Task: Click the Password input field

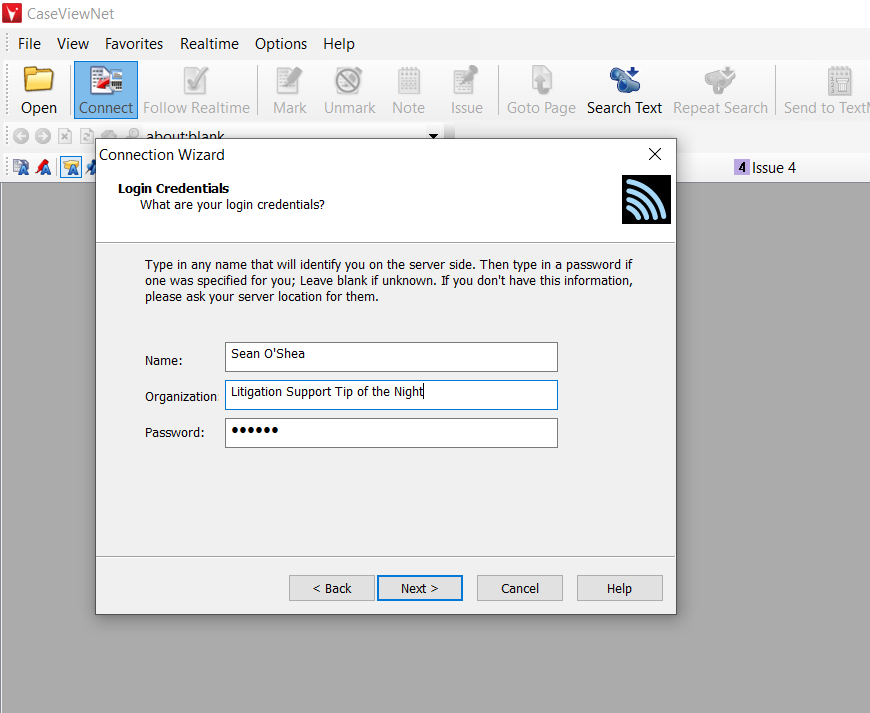Action: [x=391, y=433]
